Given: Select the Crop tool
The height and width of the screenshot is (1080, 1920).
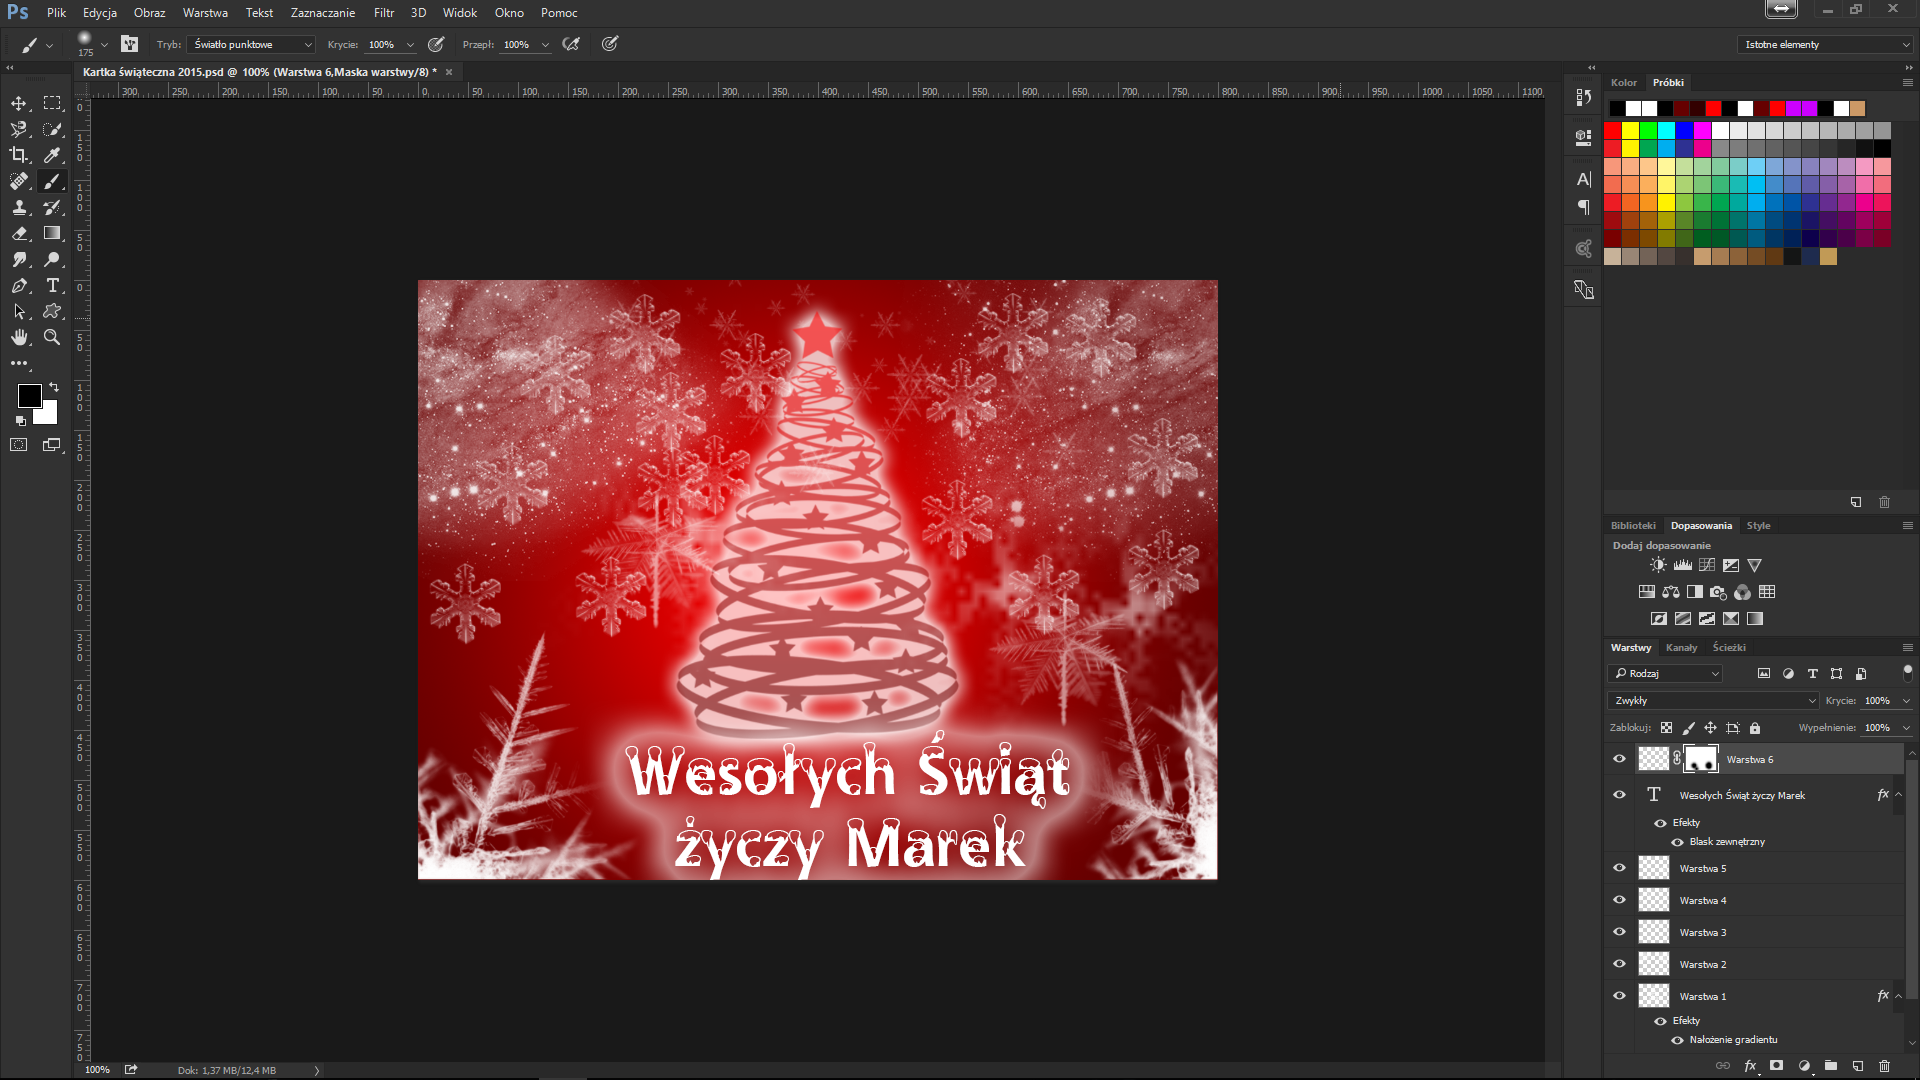Looking at the screenshot, I should click(x=19, y=155).
